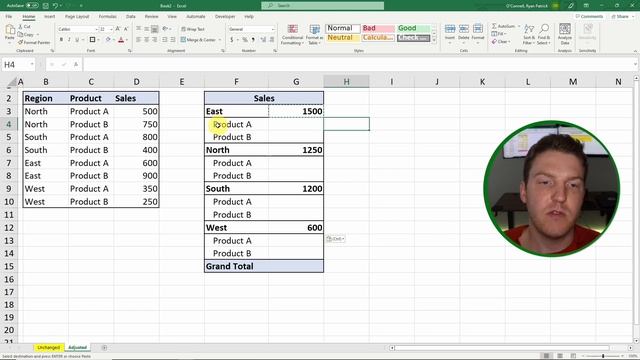The height and width of the screenshot is (360, 640).
Task: Click the Borders button
Action: pos(92,40)
